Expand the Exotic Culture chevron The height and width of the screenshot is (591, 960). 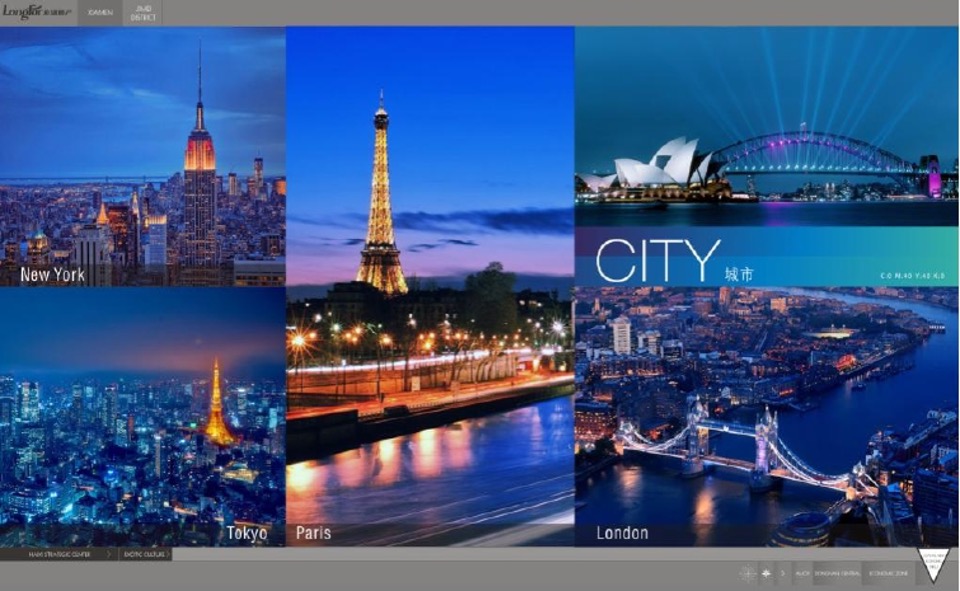[168, 554]
